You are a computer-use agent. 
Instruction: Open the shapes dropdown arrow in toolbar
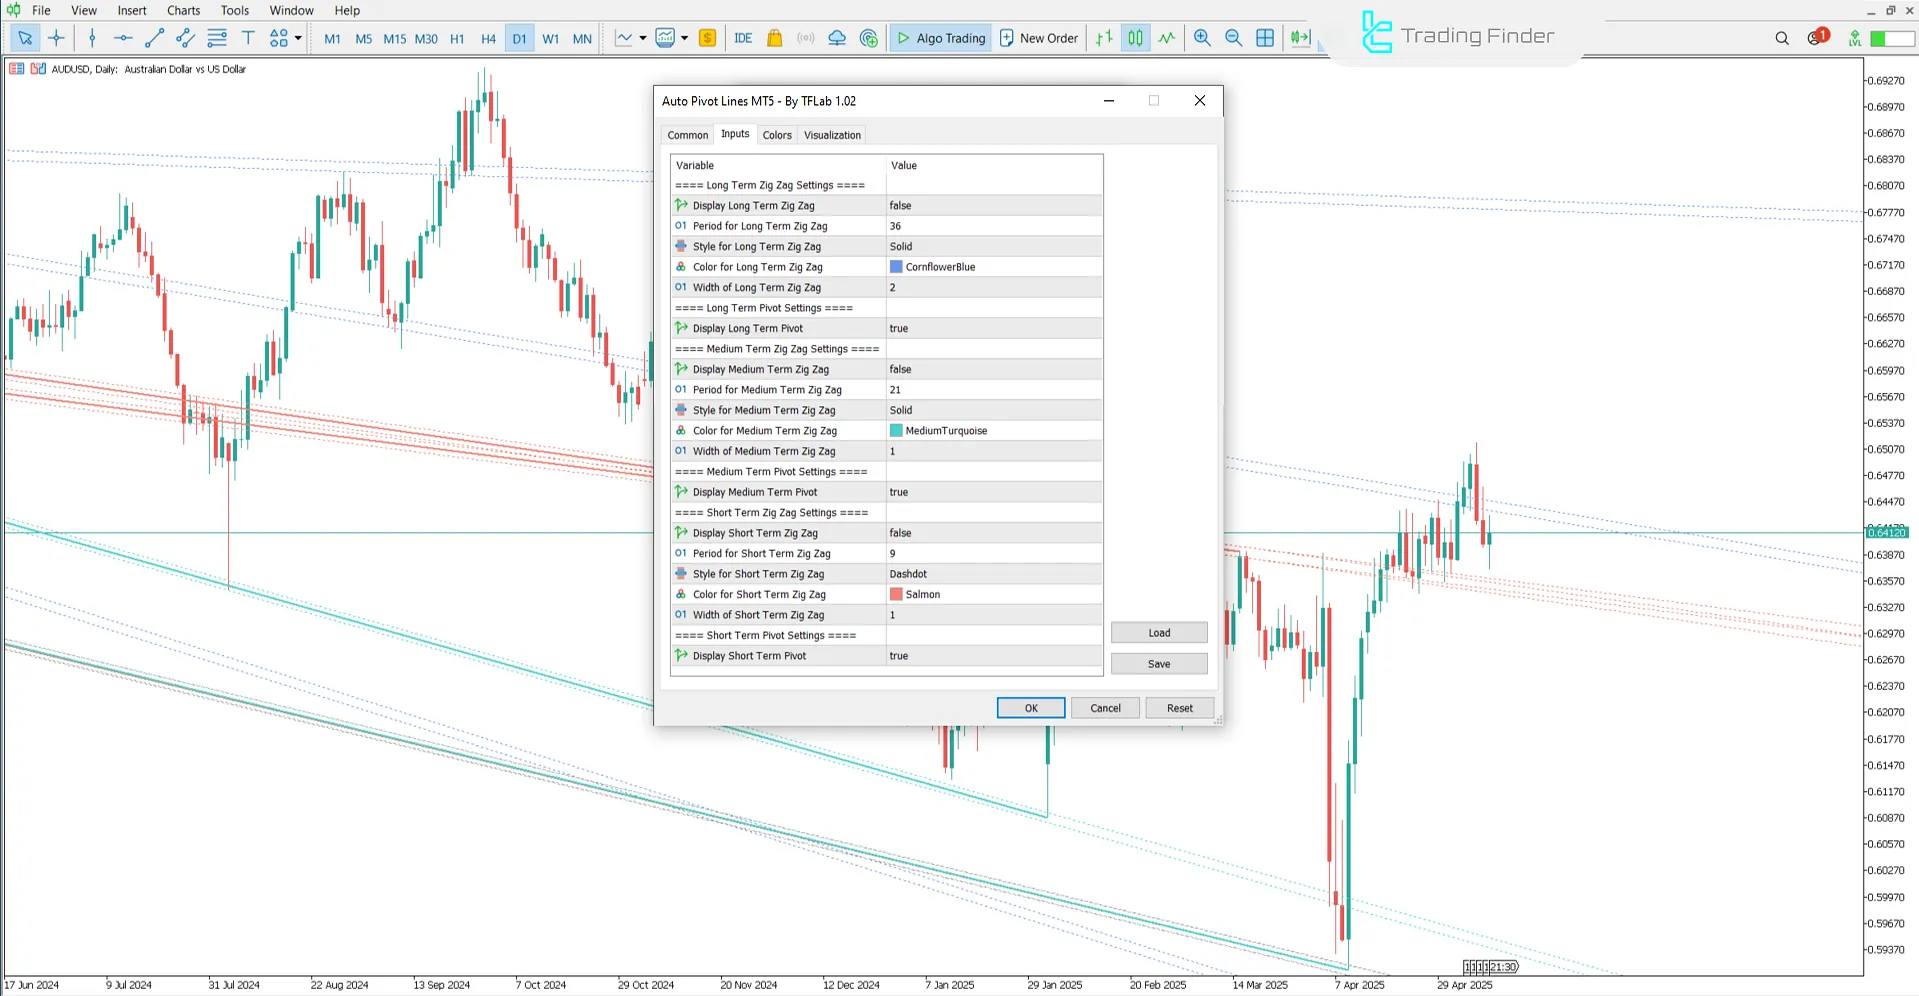pos(296,38)
